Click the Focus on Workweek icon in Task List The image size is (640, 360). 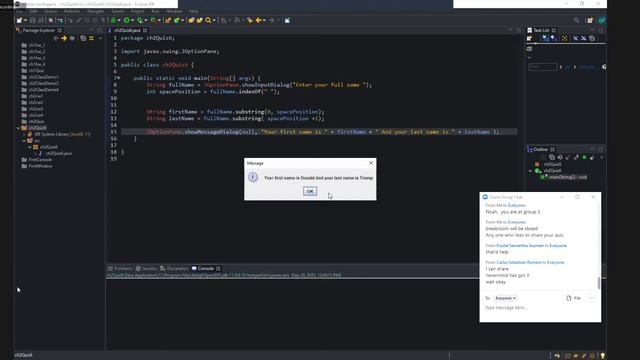coord(564,38)
